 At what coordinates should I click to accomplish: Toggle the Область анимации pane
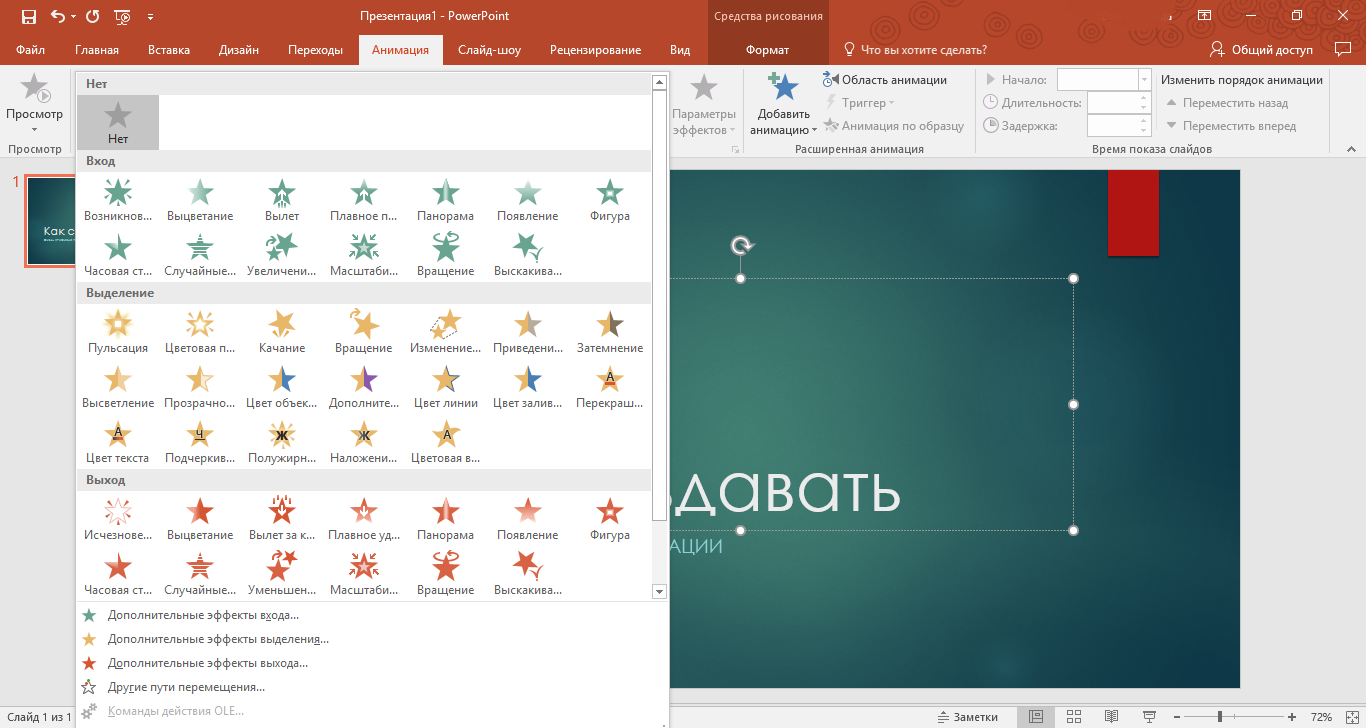click(x=885, y=80)
